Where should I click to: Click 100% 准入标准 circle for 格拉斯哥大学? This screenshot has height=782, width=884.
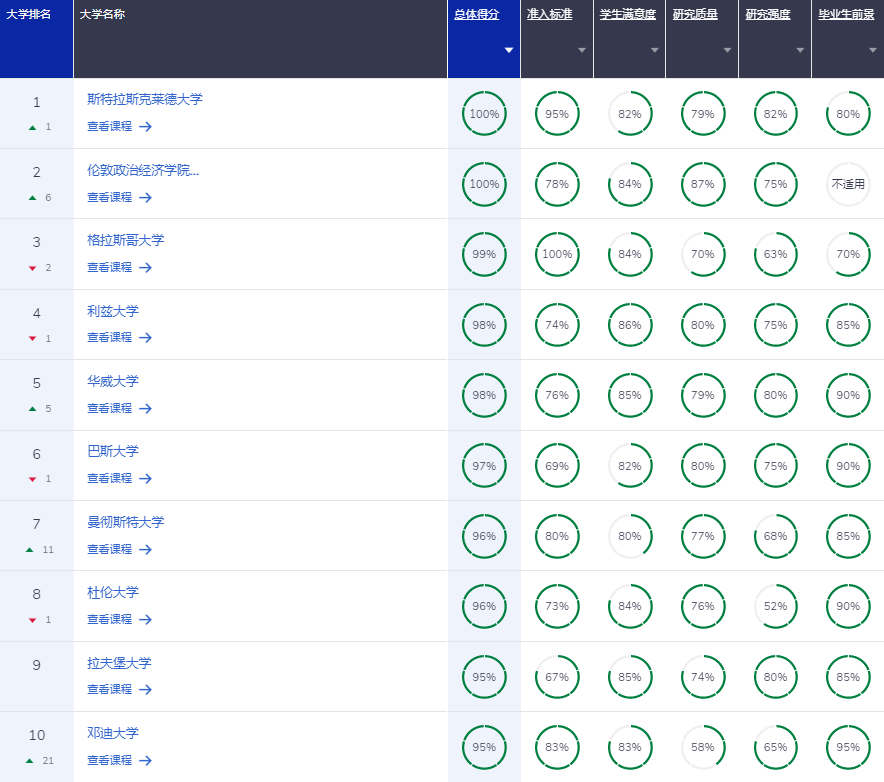click(557, 254)
